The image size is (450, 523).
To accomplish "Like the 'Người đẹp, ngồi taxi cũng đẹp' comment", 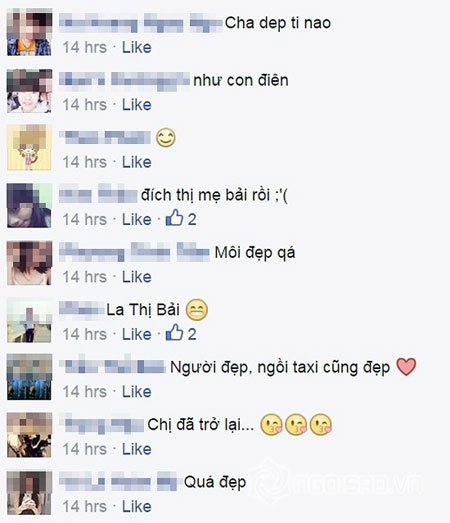I will point(136,392).
